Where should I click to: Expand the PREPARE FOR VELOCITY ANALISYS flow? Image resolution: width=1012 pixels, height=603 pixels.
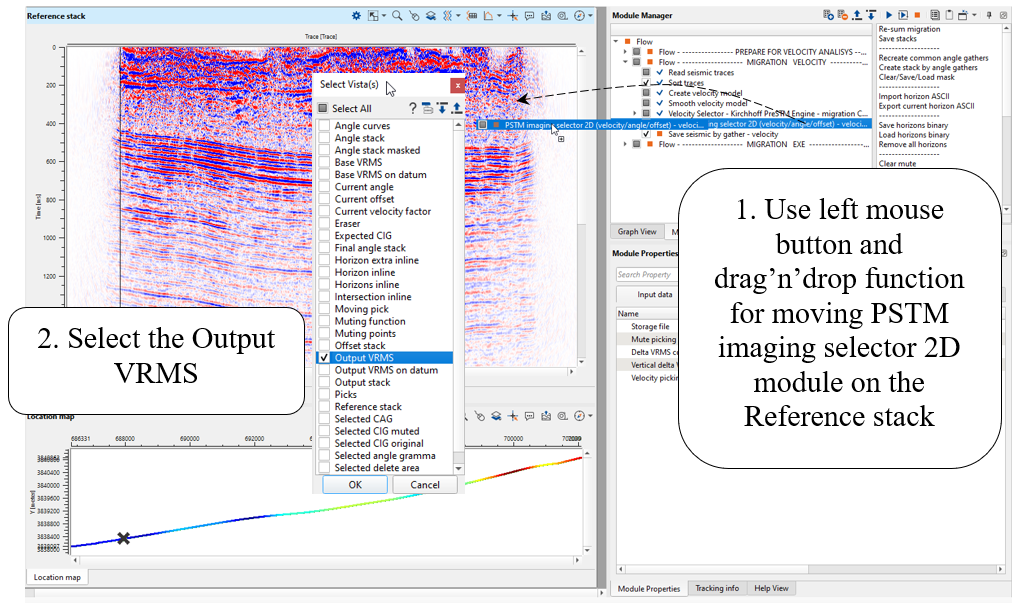(x=625, y=51)
